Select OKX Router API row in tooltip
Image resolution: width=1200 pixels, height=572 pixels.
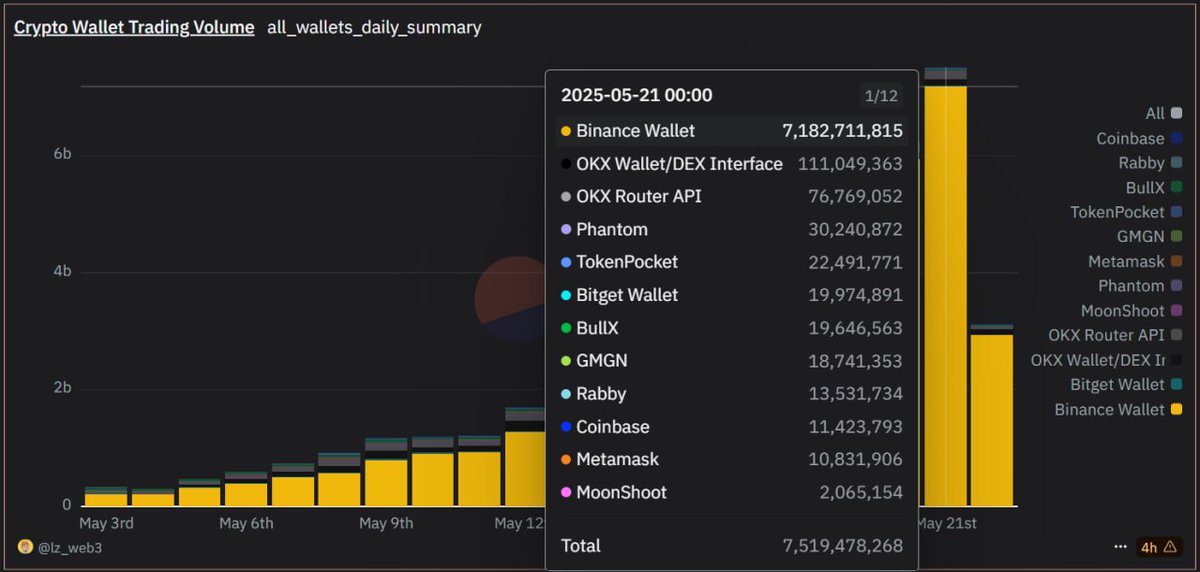(x=732, y=196)
